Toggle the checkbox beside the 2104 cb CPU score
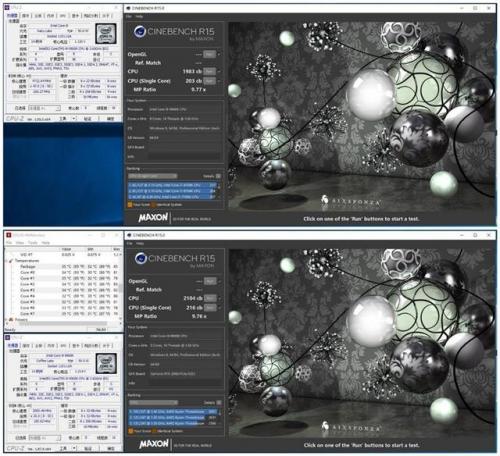 219,298
